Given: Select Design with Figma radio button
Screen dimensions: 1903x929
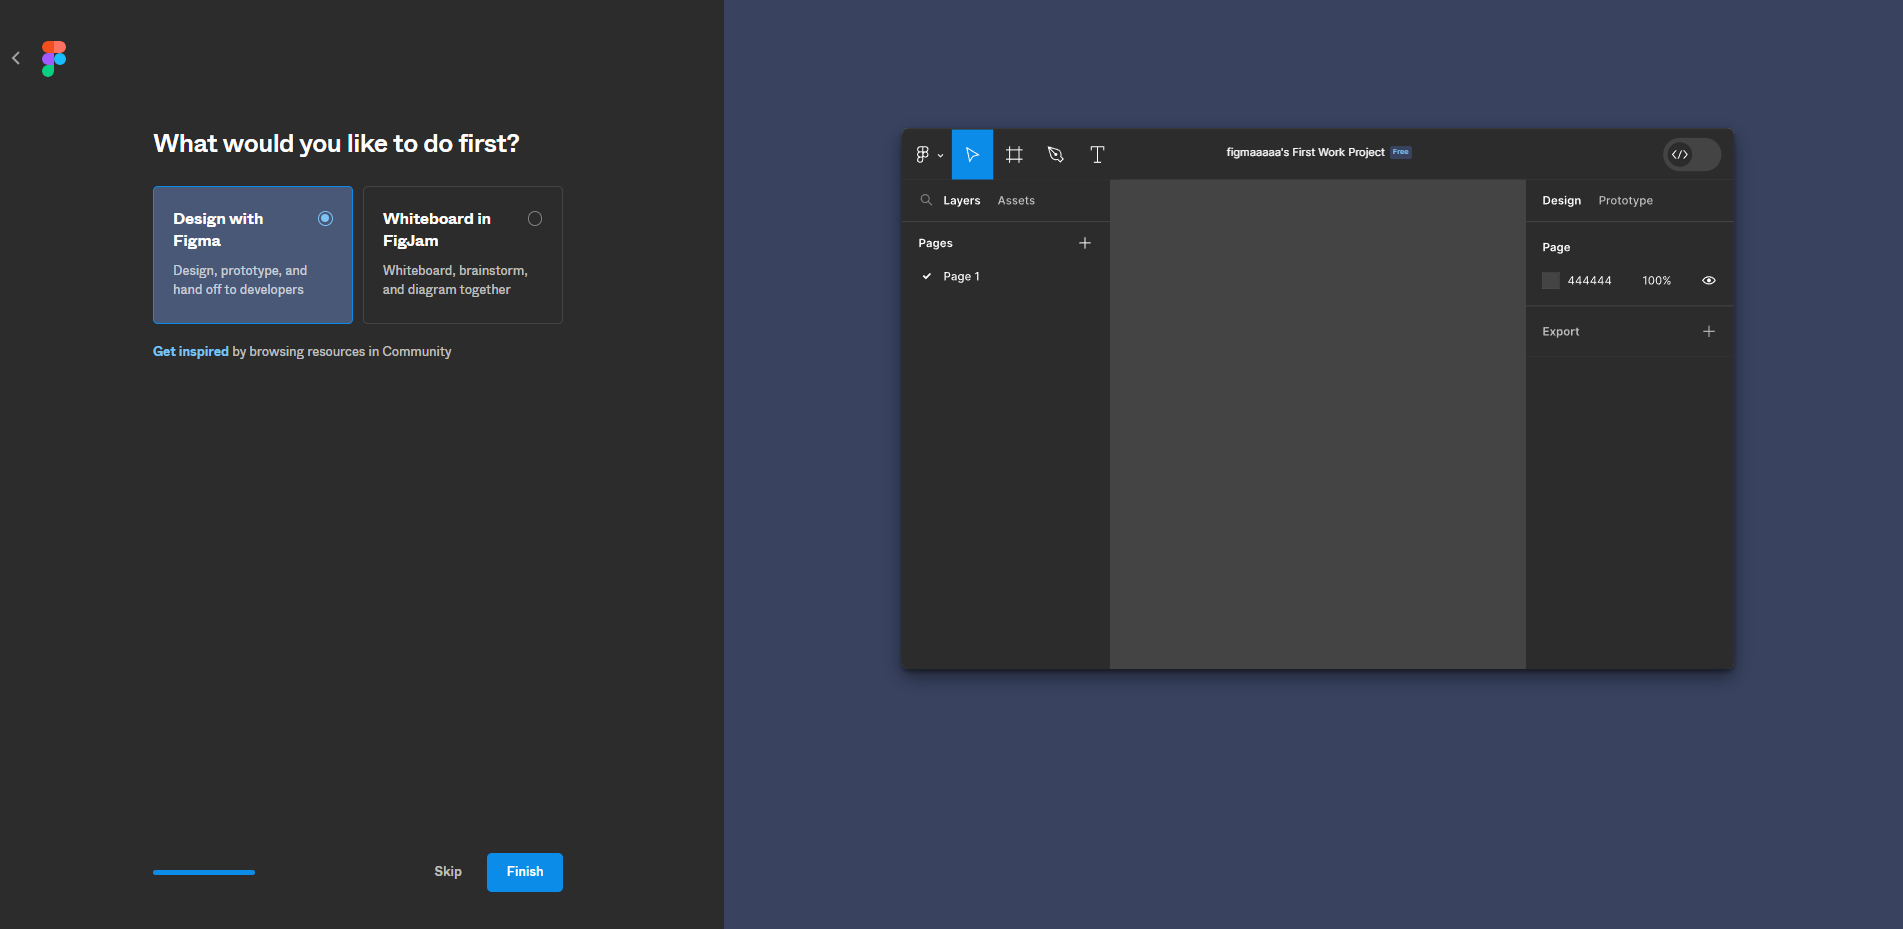Looking at the screenshot, I should (325, 219).
